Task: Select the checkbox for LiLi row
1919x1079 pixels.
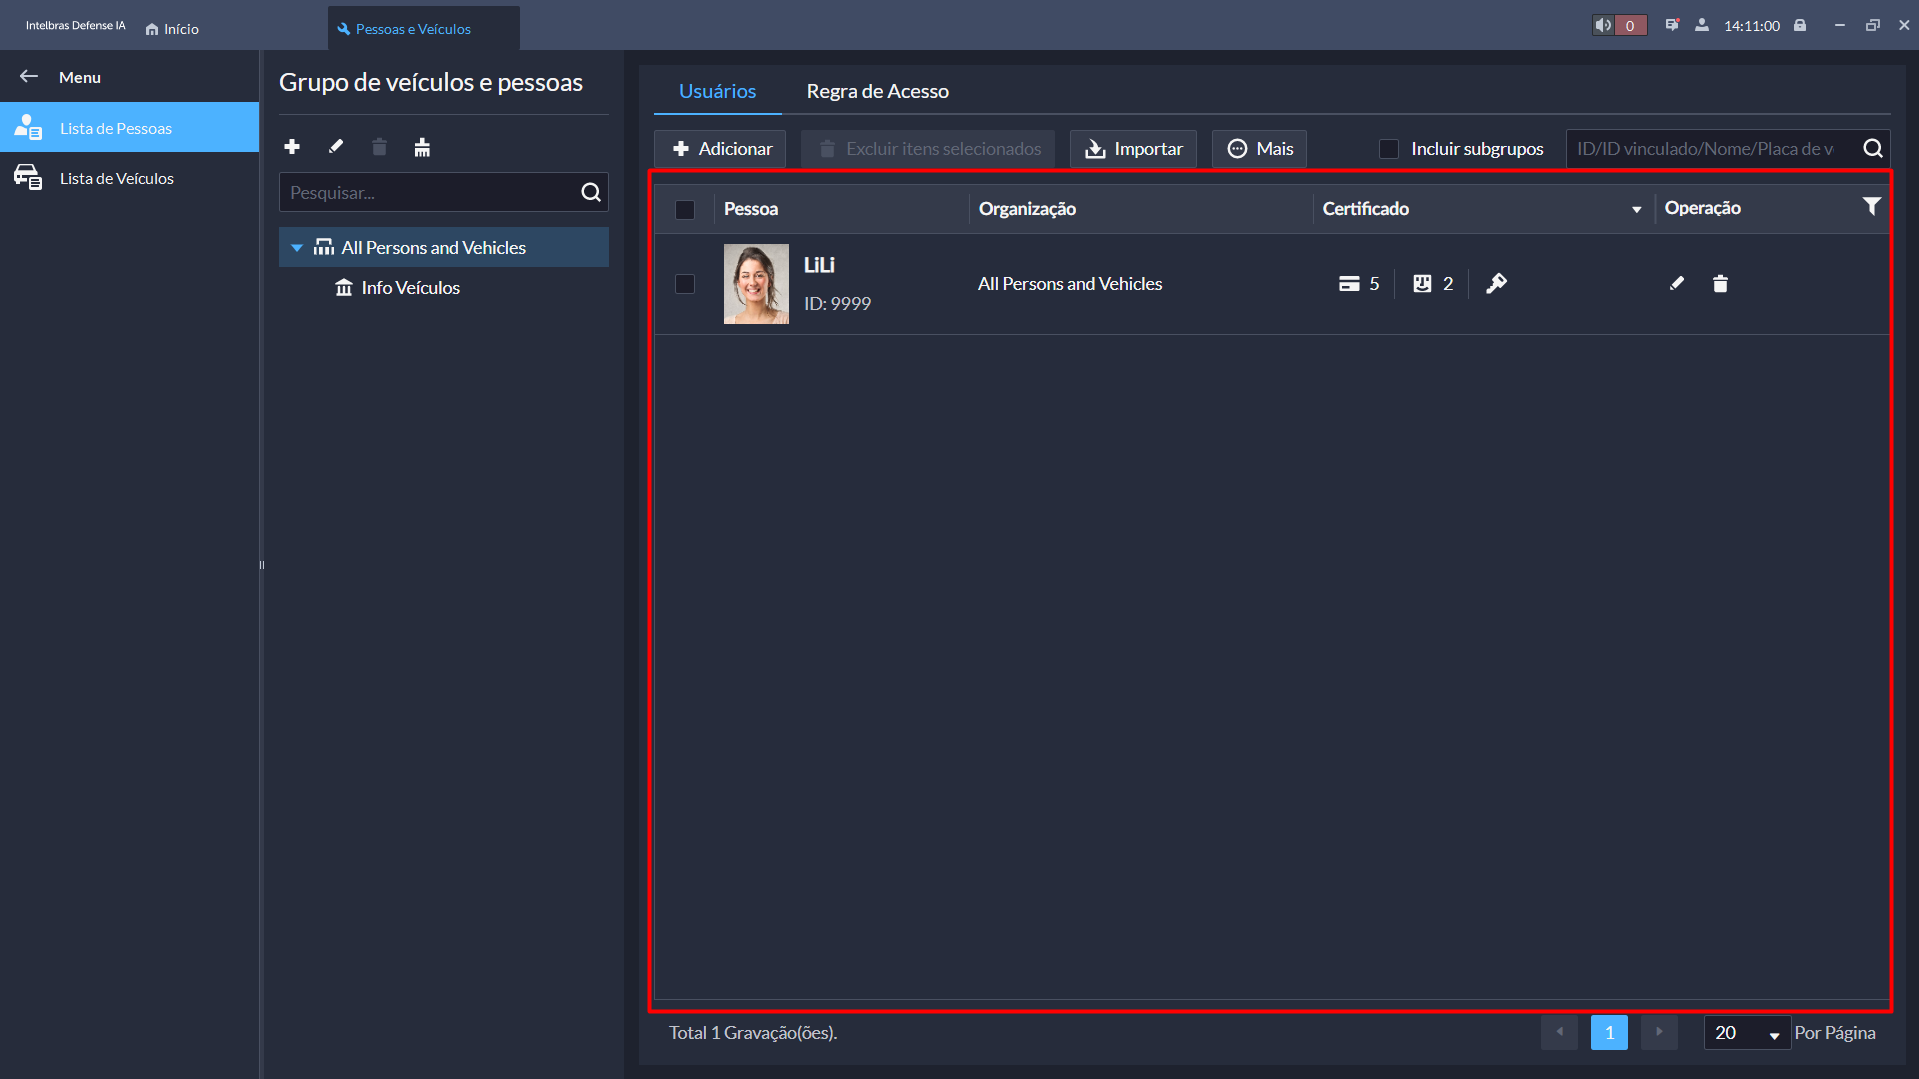Action: pos(685,284)
